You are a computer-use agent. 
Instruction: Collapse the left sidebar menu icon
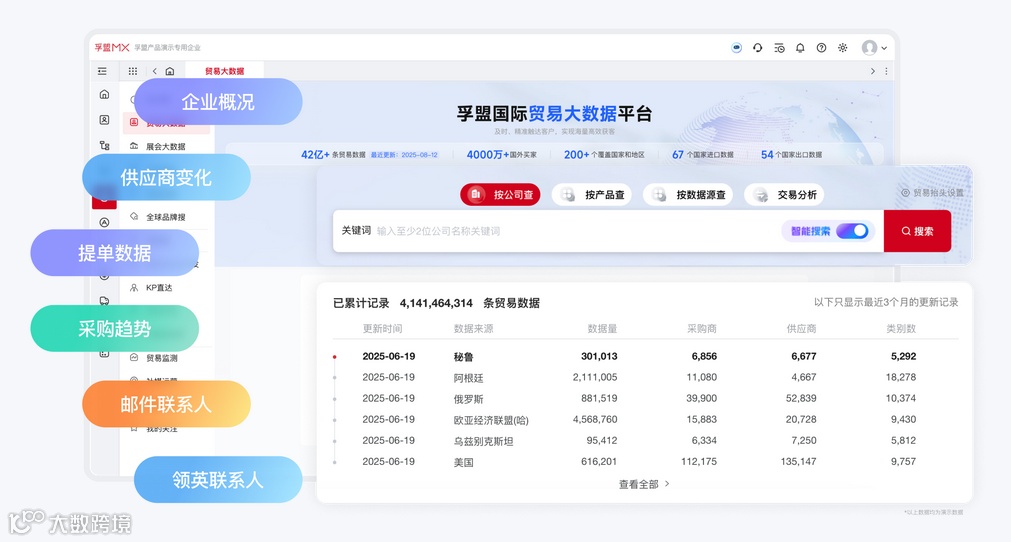(x=103, y=71)
